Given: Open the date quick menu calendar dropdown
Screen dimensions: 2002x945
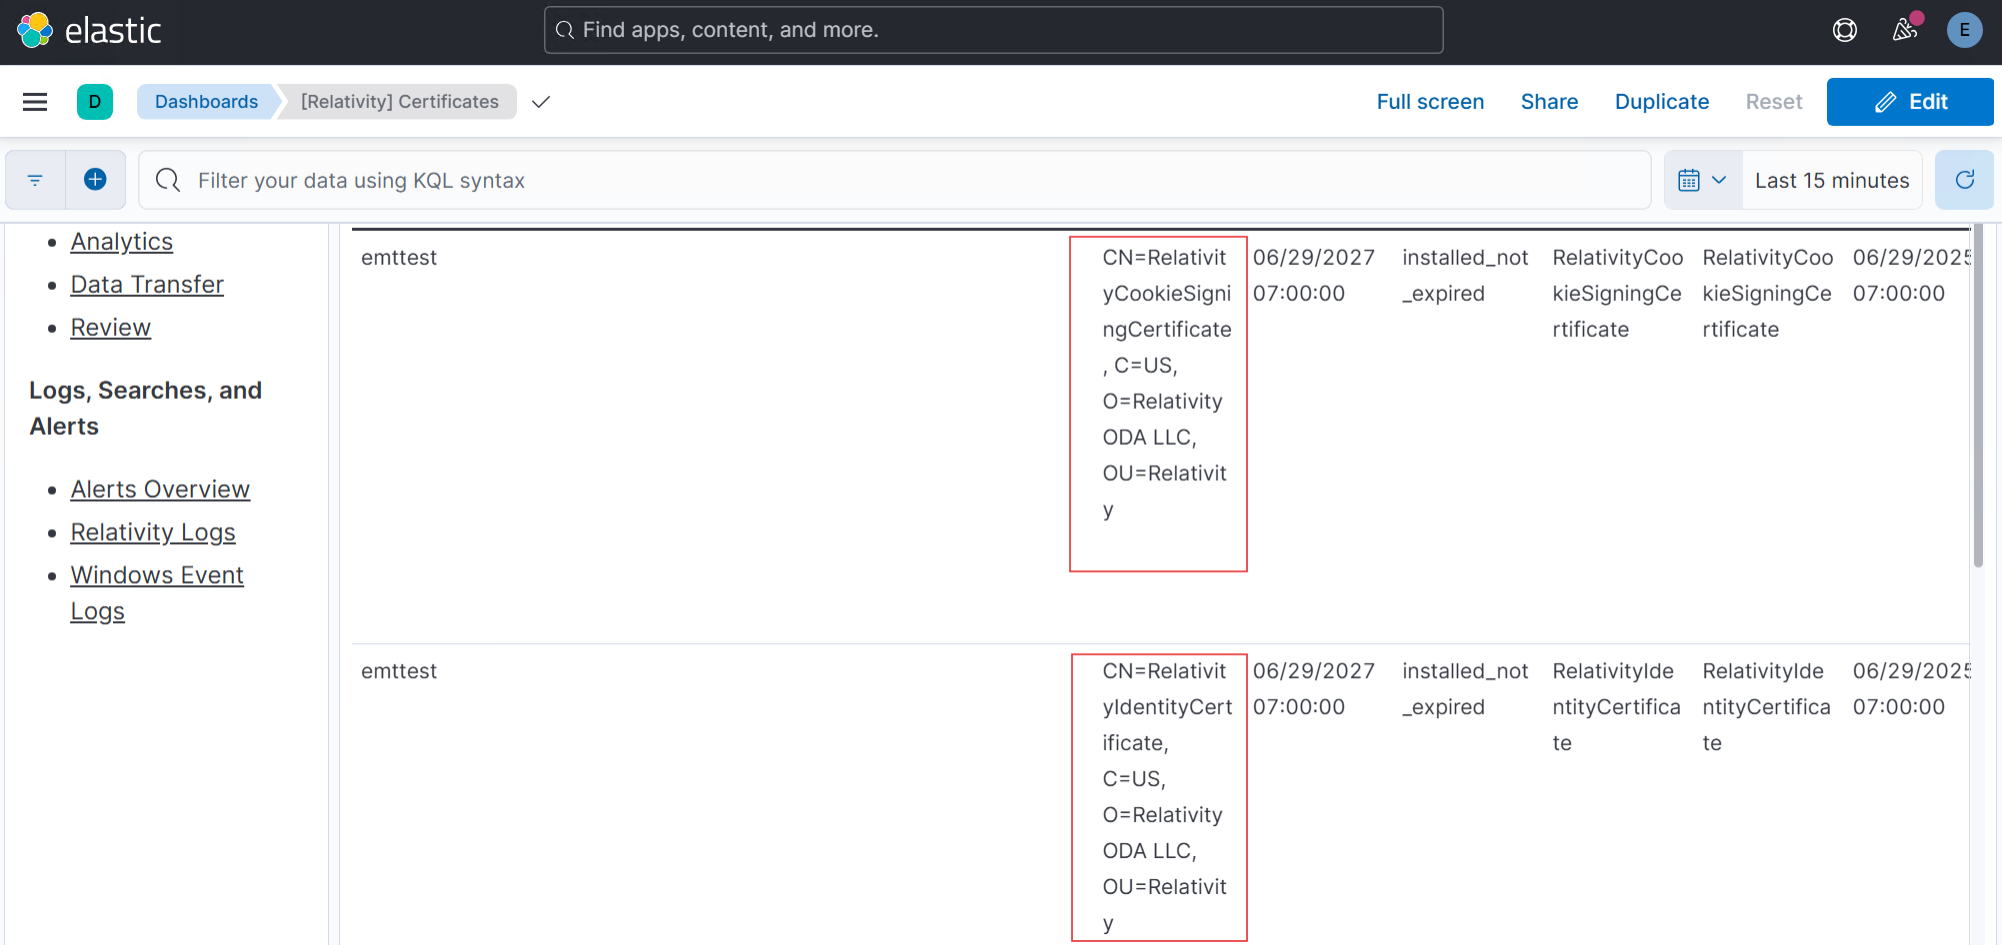Looking at the screenshot, I should click(x=1702, y=180).
